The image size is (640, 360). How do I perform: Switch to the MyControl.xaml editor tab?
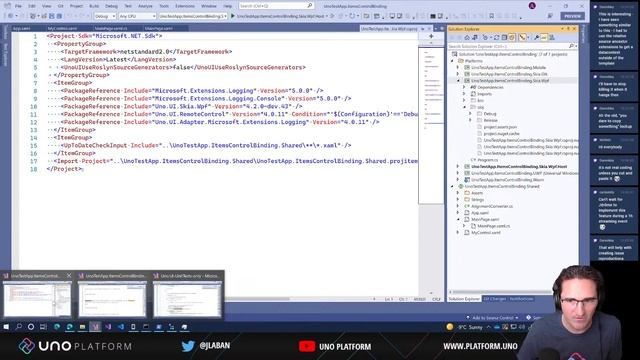(x=62, y=29)
